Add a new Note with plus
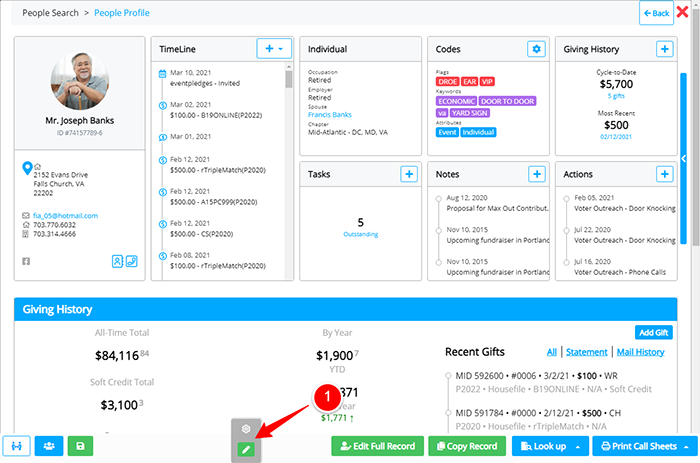The image size is (700, 463). click(x=537, y=174)
